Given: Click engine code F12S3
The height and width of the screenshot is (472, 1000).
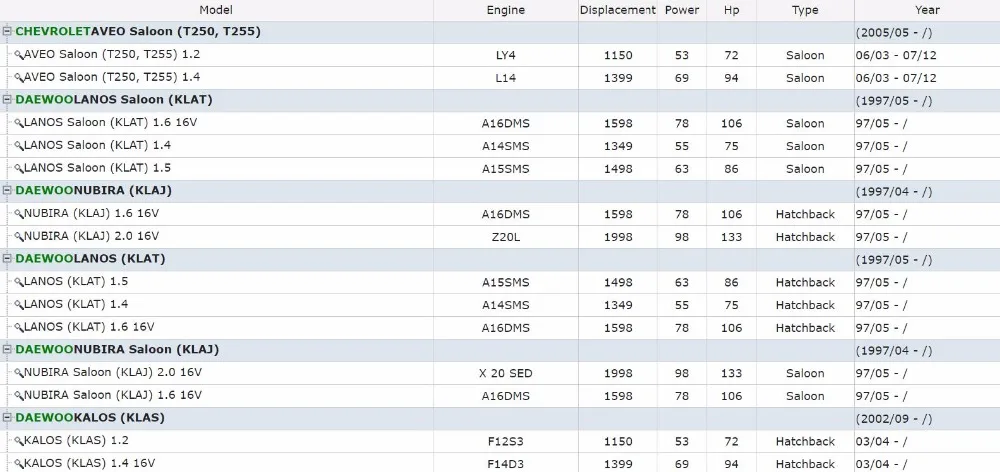Looking at the screenshot, I should coord(506,441).
